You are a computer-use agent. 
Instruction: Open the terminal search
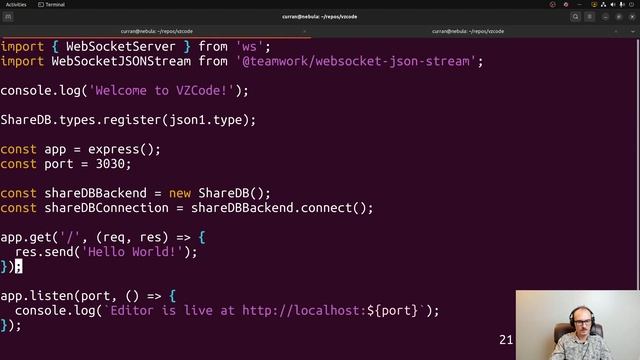point(576,17)
